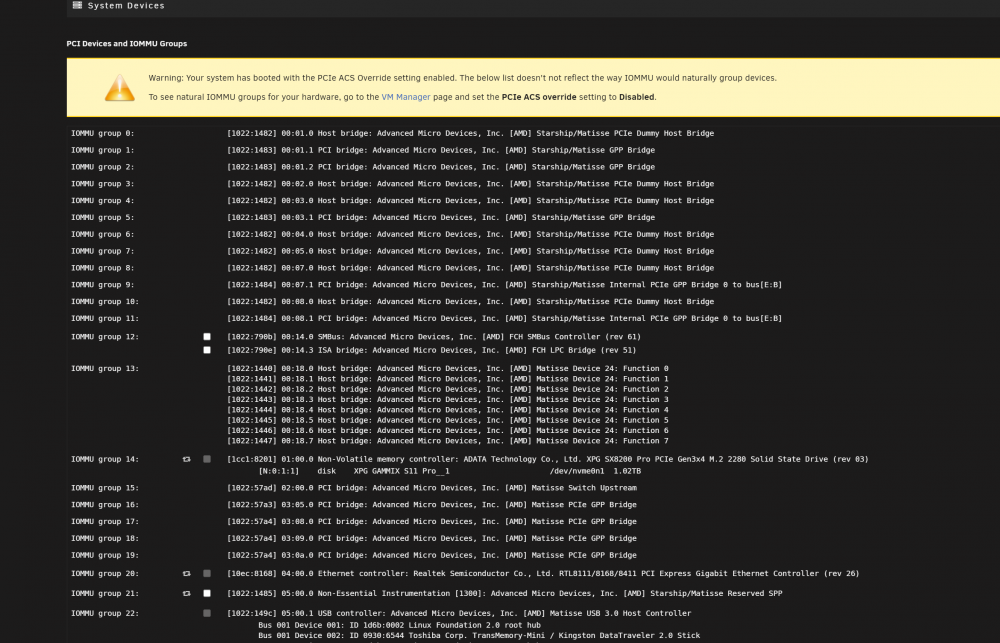Viewport: 1000px width, 643px height.
Task: Click the 00:03.0 Dummy Host Bridge row
Action: [x=471, y=200]
